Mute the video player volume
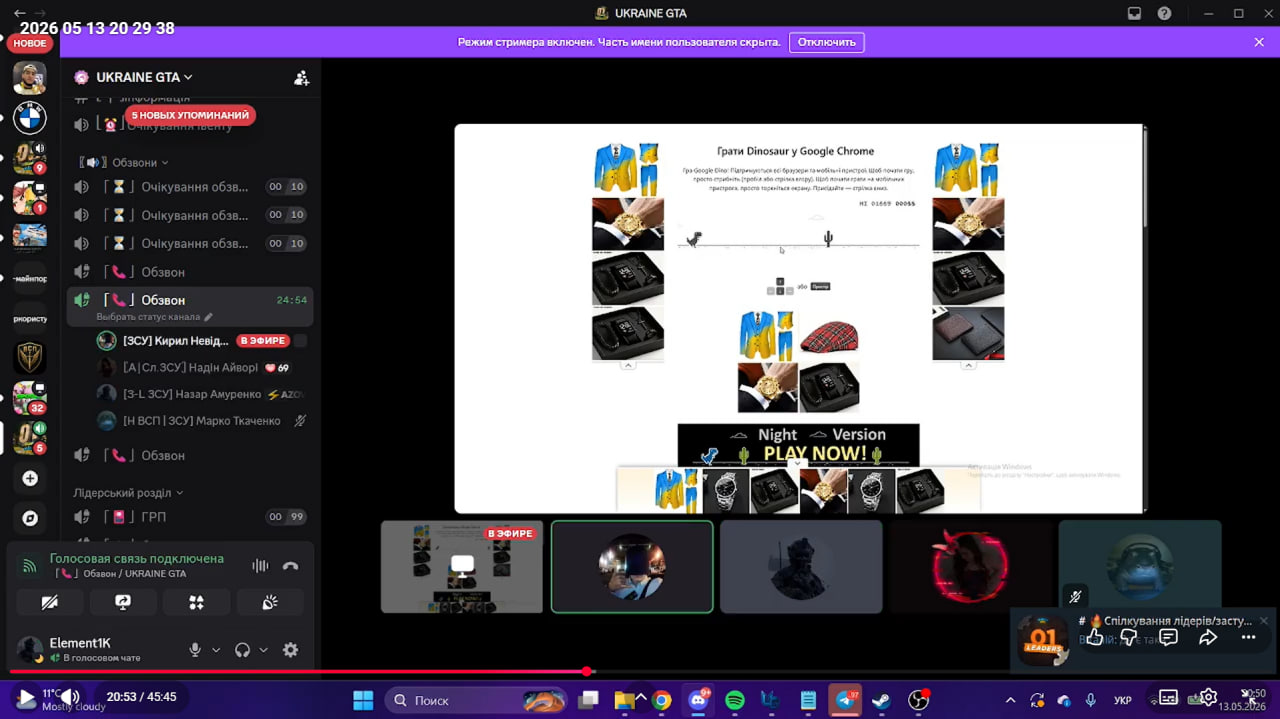The height and width of the screenshot is (719, 1280). pos(68,697)
